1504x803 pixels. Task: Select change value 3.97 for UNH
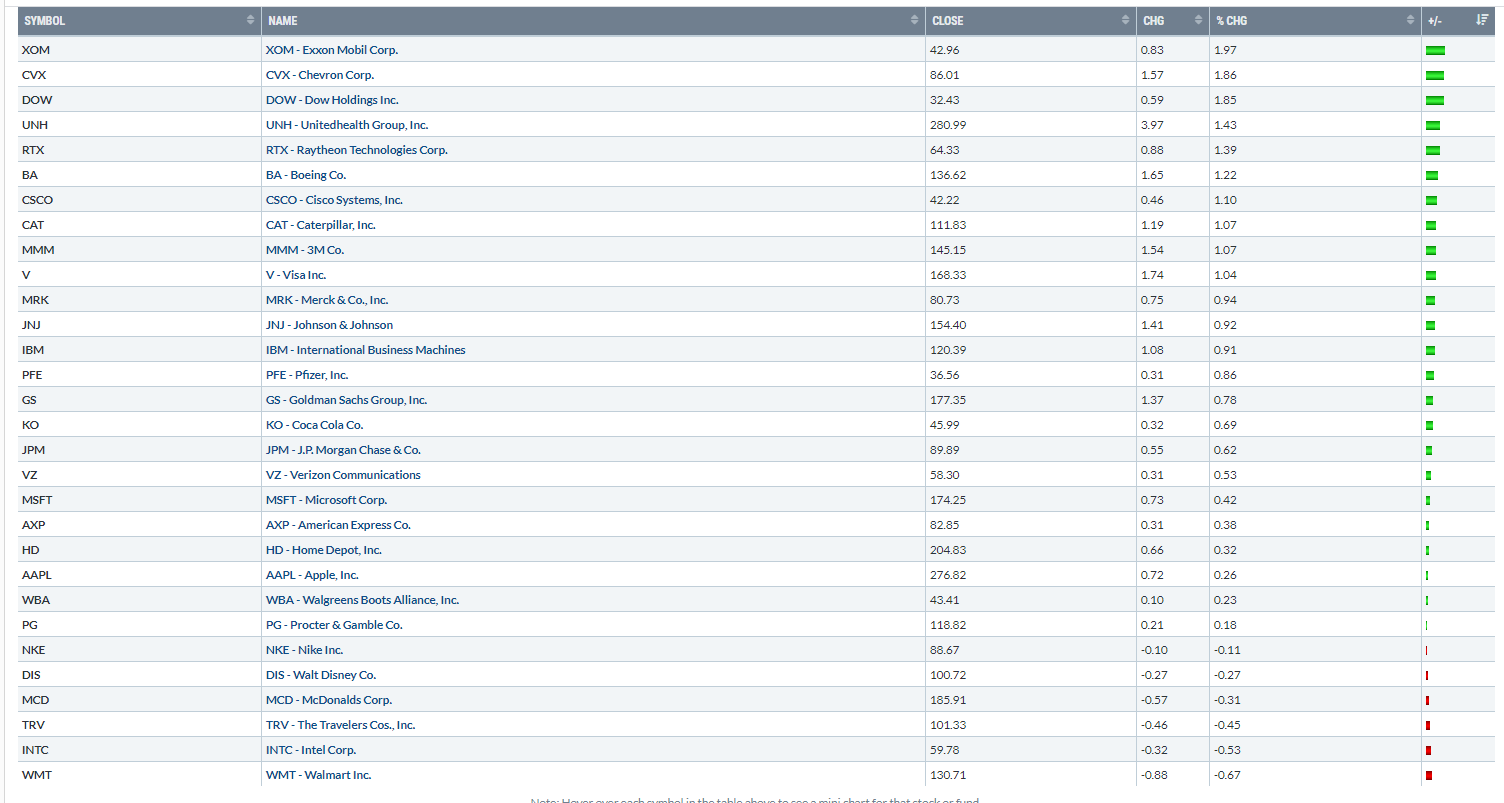point(1152,125)
